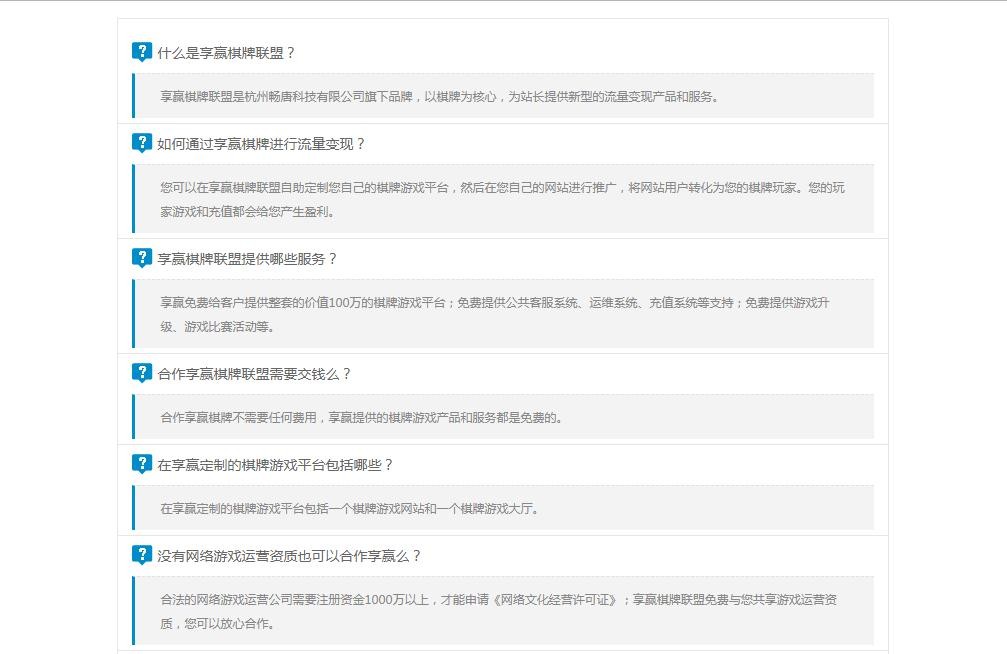Select the question 什么是享赢棋牌联盟？
This screenshot has width=1007, height=654.
point(226,53)
